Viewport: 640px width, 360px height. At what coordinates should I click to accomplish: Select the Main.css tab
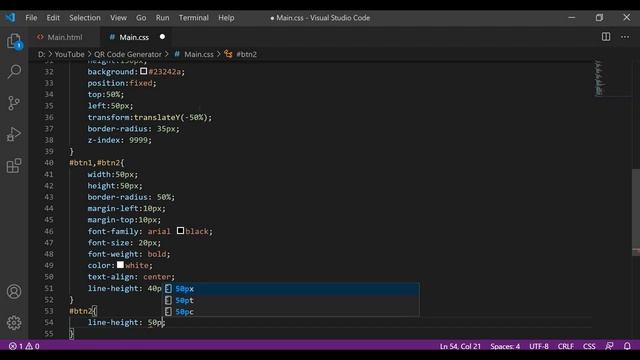point(135,37)
